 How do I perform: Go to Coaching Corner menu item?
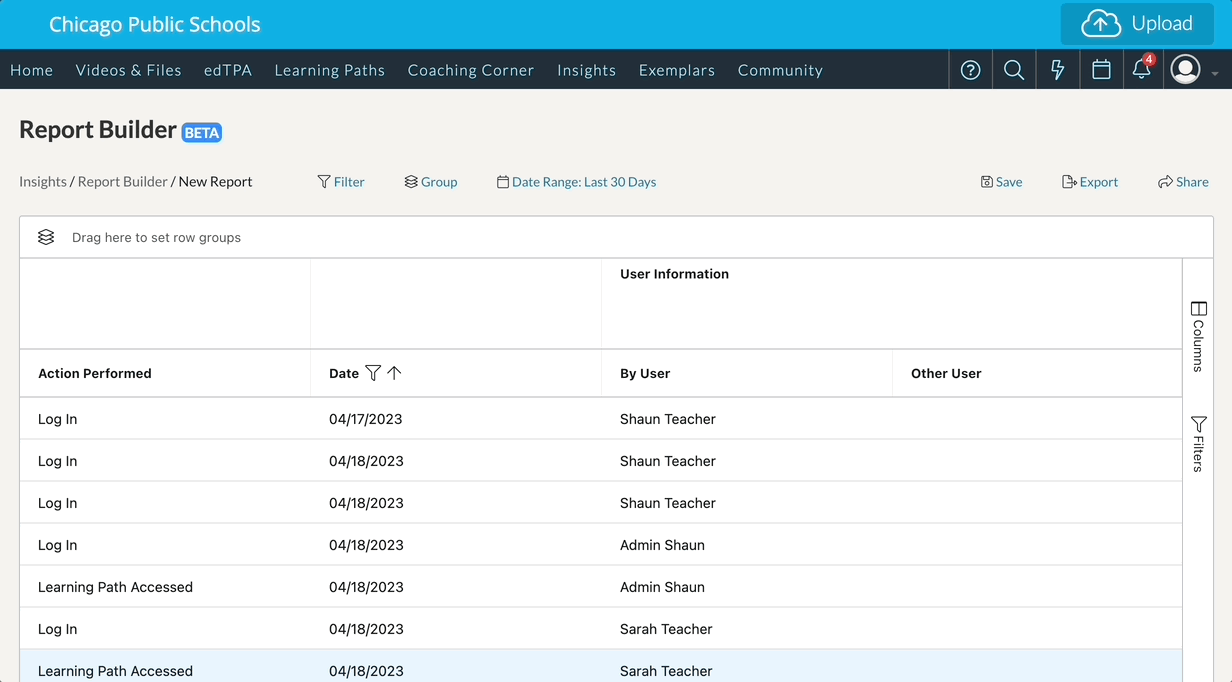point(470,70)
